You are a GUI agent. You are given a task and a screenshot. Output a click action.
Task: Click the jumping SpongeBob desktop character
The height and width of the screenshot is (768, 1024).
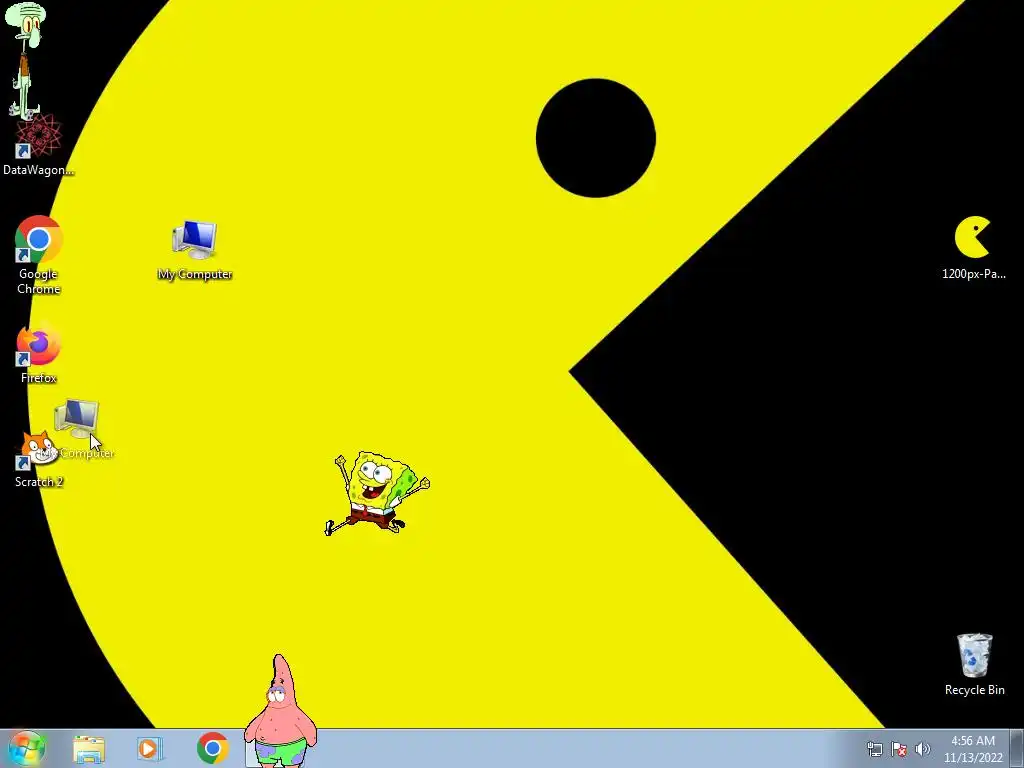tap(376, 493)
